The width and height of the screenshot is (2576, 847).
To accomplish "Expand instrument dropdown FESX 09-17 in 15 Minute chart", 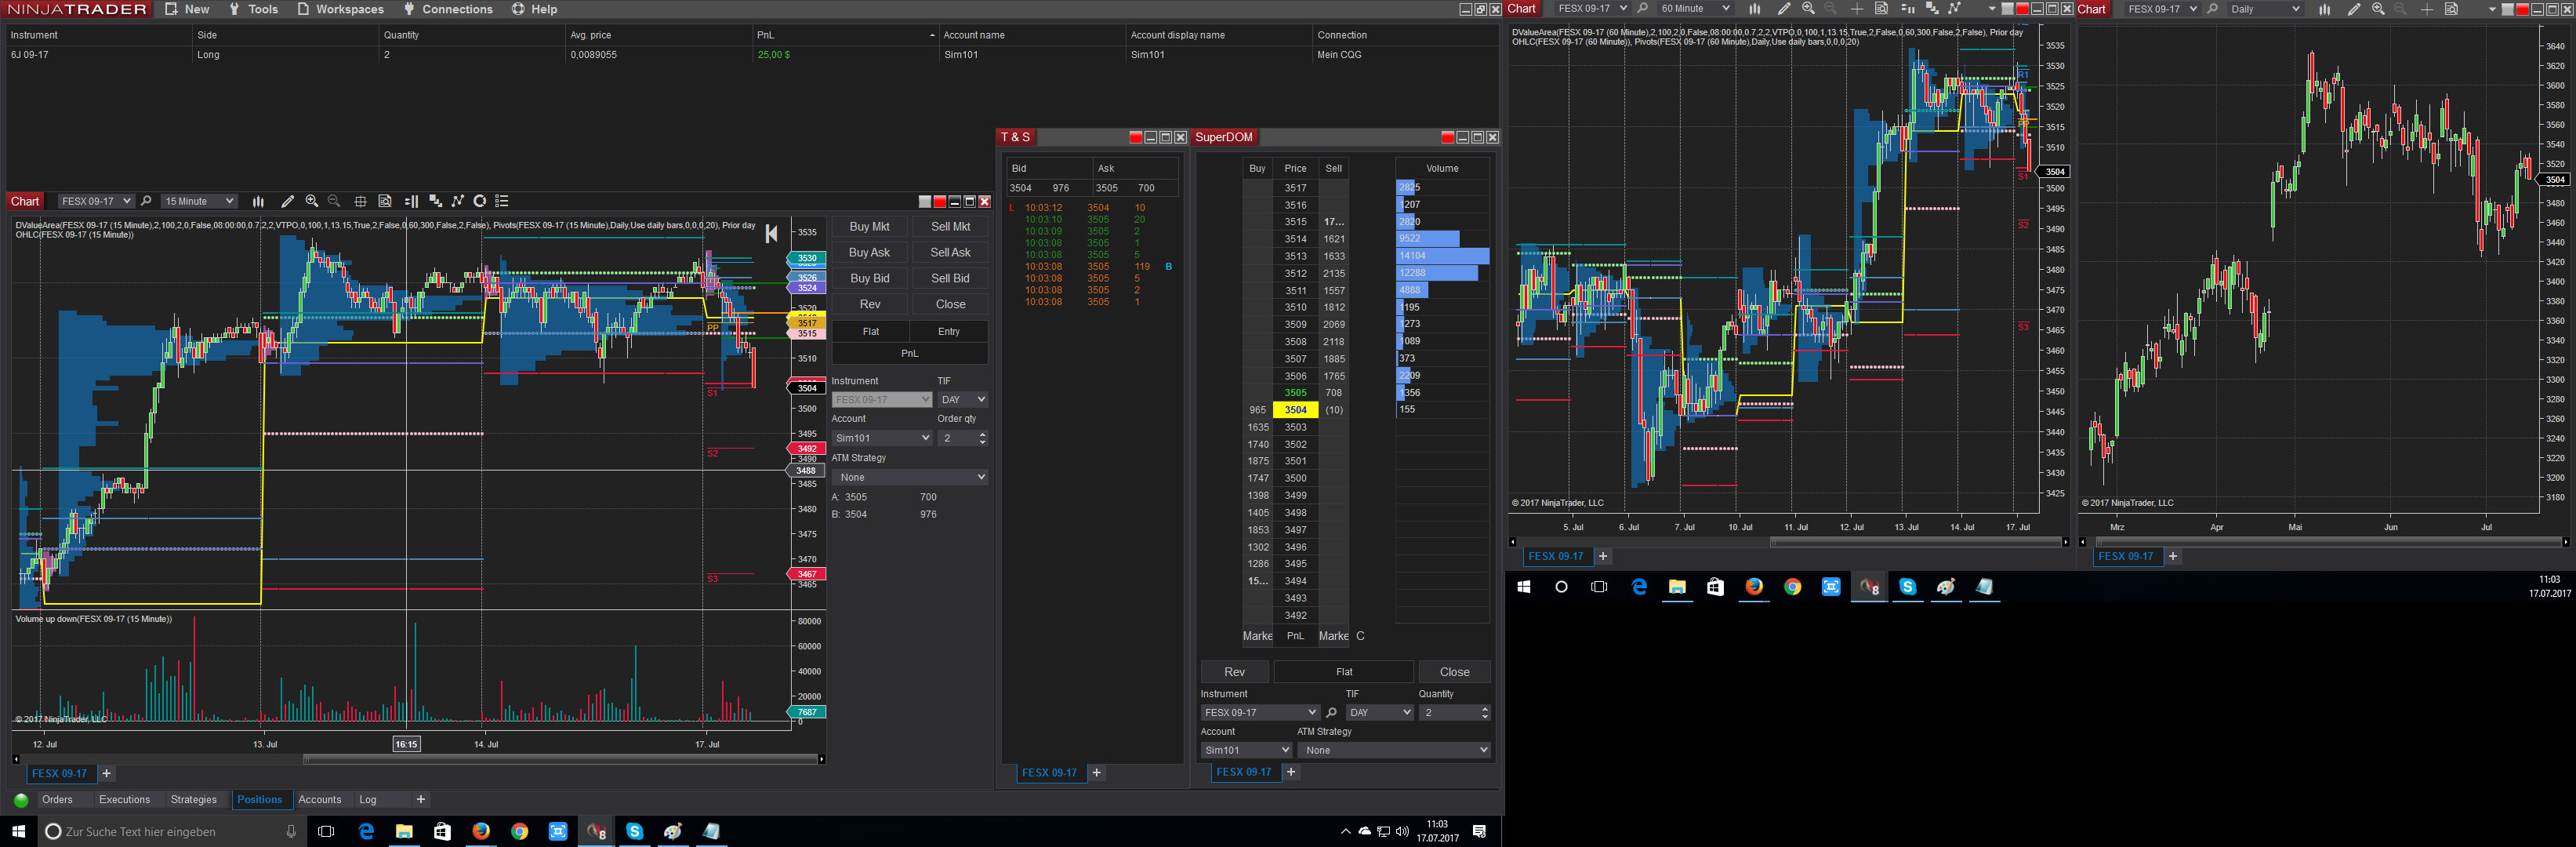I will pyautogui.click(x=96, y=201).
